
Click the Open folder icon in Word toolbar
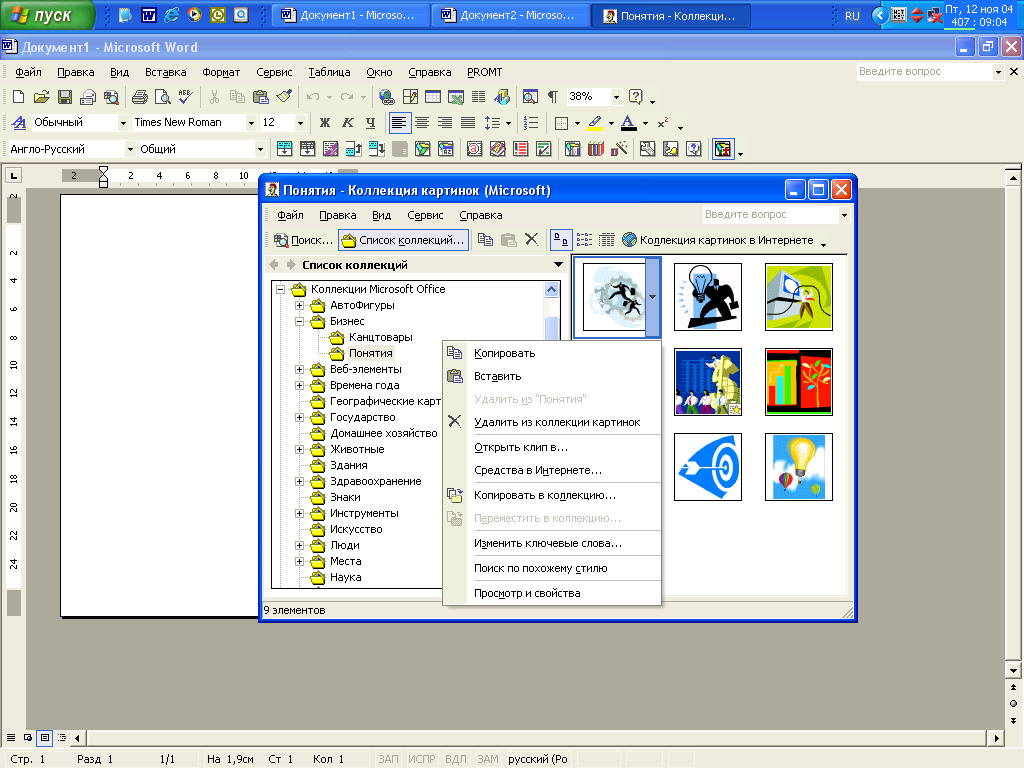coord(42,97)
